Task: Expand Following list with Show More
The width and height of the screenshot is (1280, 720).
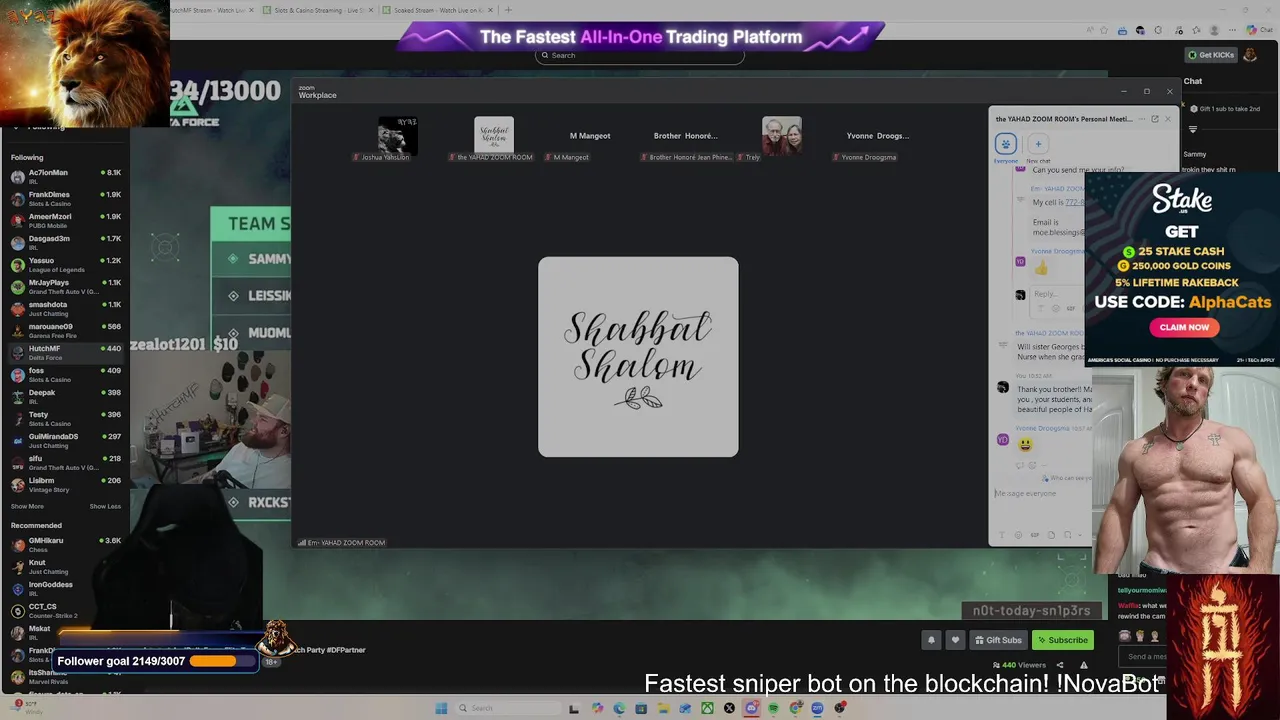Action: tap(27, 506)
